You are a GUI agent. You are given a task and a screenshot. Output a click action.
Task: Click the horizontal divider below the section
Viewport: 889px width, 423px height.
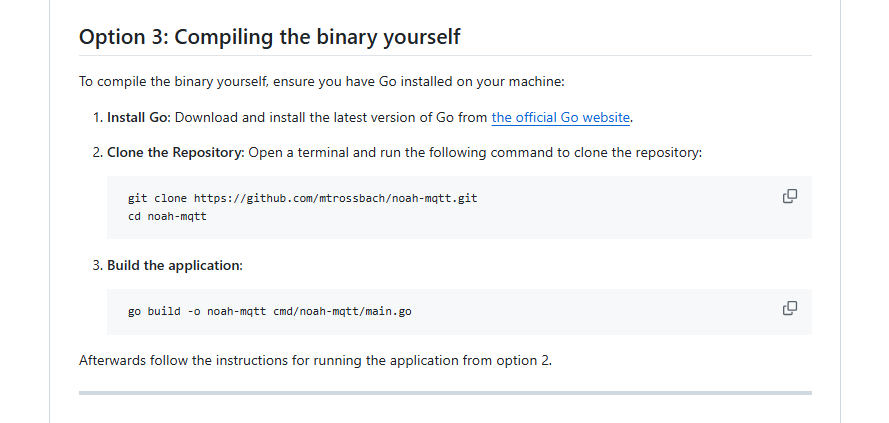click(x=445, y=393)
